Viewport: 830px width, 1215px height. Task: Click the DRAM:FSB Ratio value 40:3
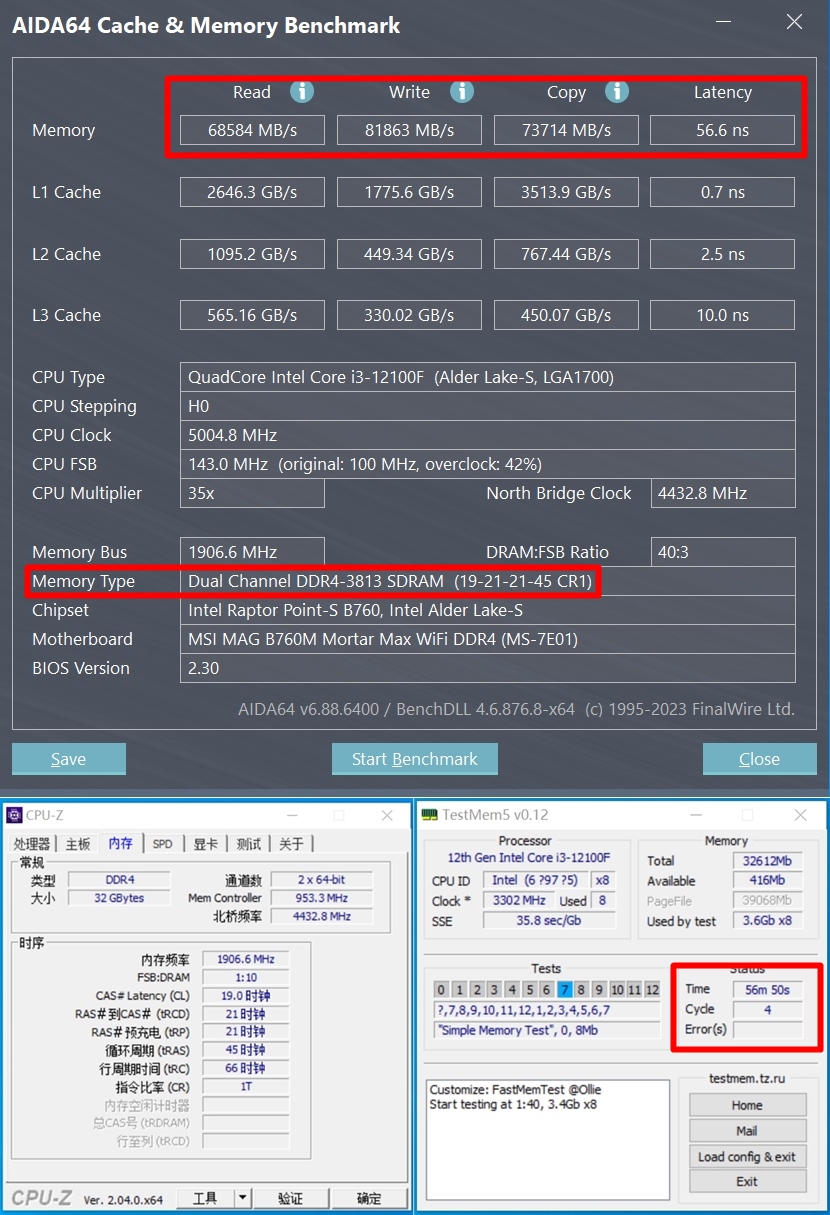[x=723, y=552]
